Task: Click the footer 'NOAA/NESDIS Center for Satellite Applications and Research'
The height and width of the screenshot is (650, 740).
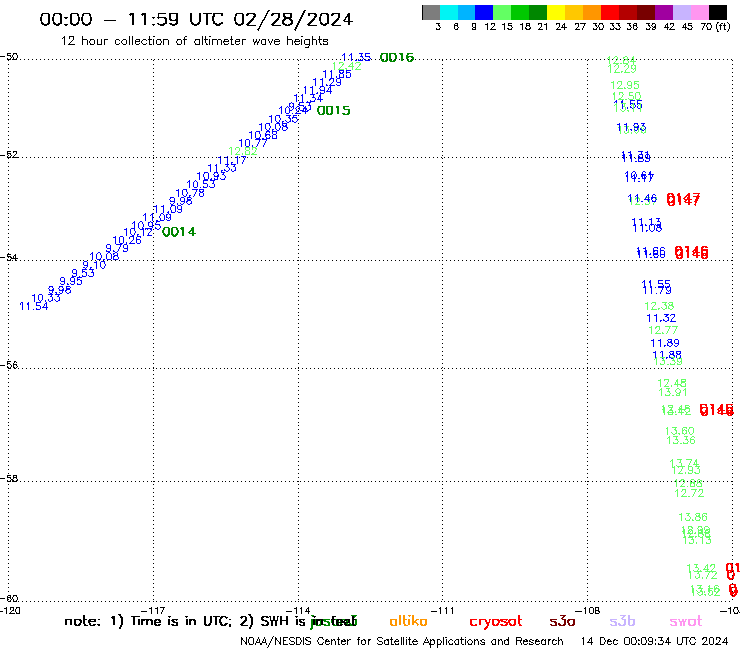Action: pyautogui.click(x=402, y=642)
